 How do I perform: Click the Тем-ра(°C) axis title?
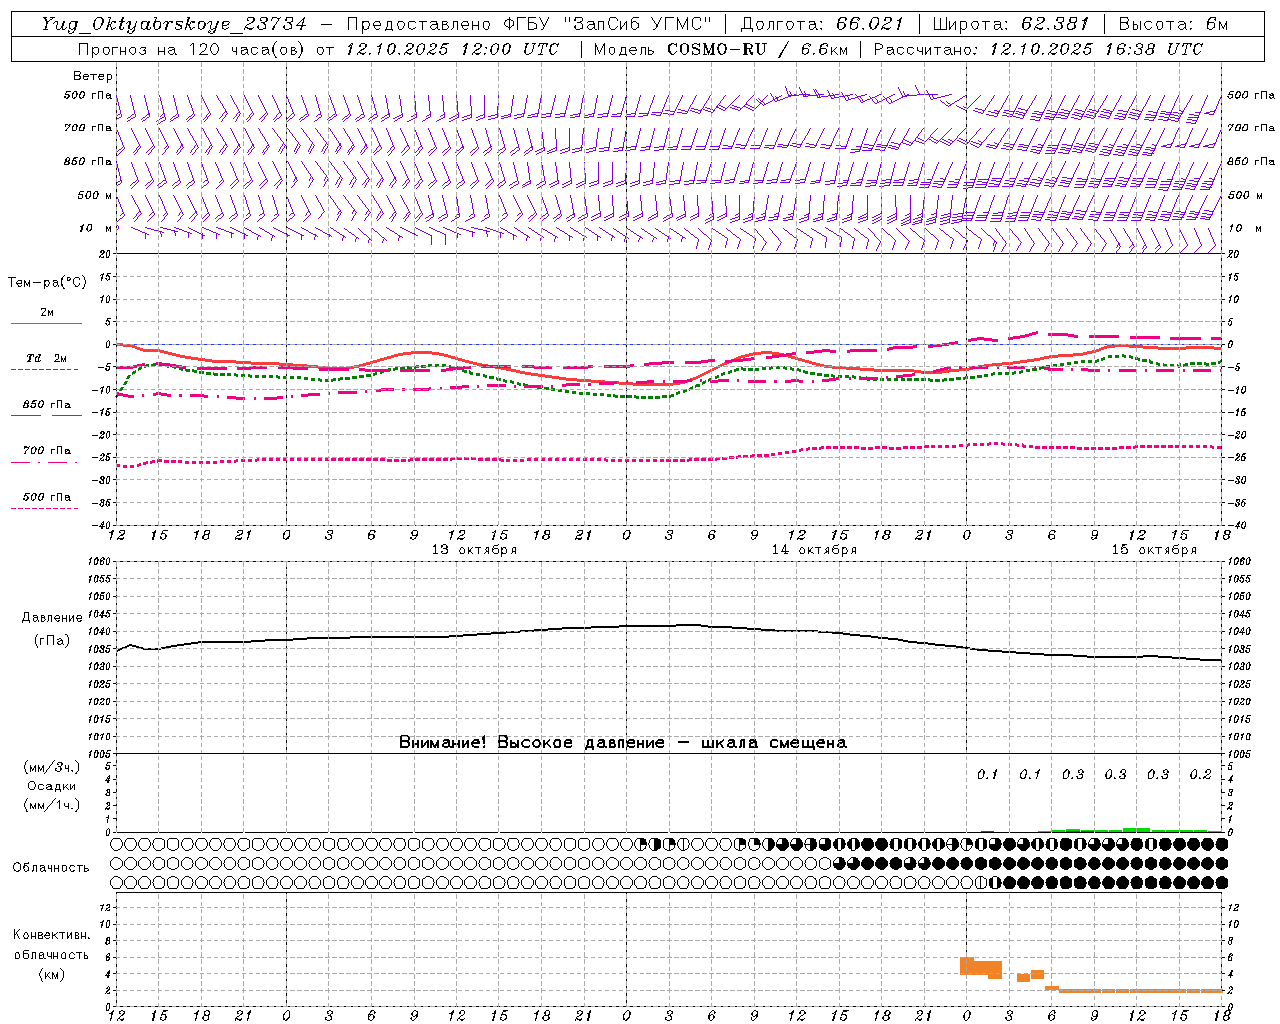47,282
